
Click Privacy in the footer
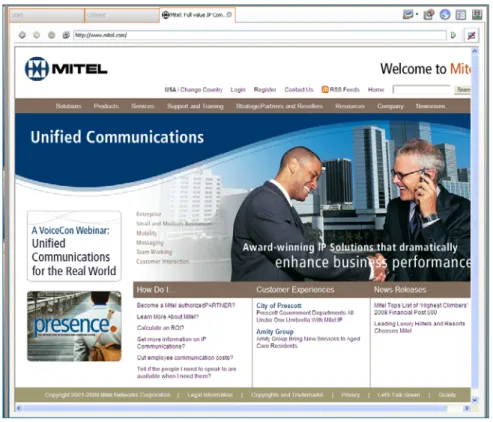pyautogui.click(x=350, y=395)
